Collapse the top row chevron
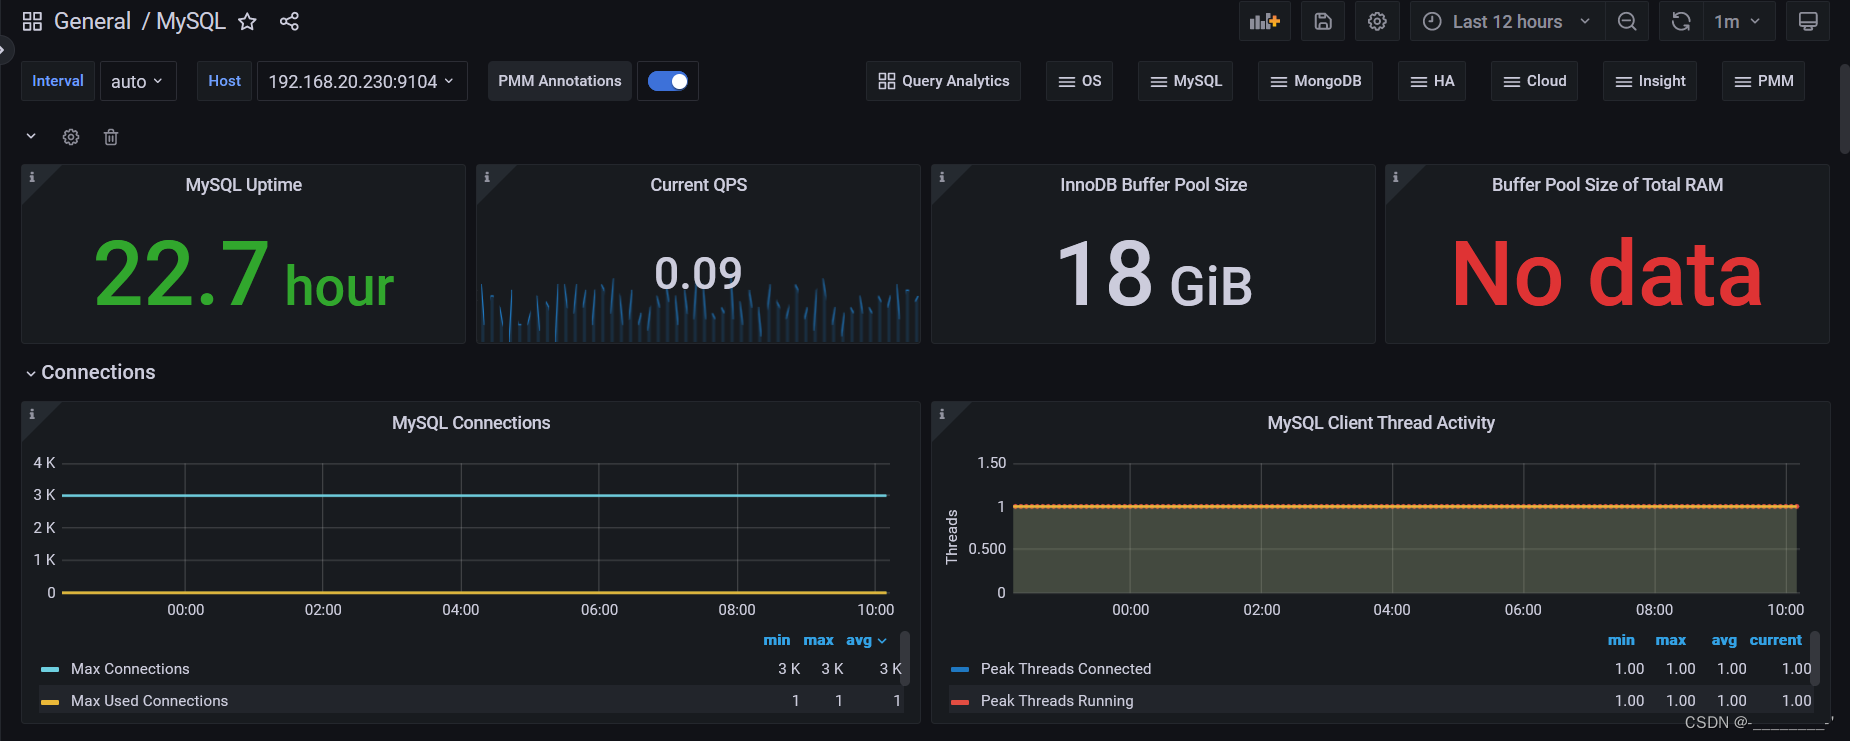Image resolution: width=1850 pixels, height=741 pixels. pyautogui.click(x=31, y=136)
